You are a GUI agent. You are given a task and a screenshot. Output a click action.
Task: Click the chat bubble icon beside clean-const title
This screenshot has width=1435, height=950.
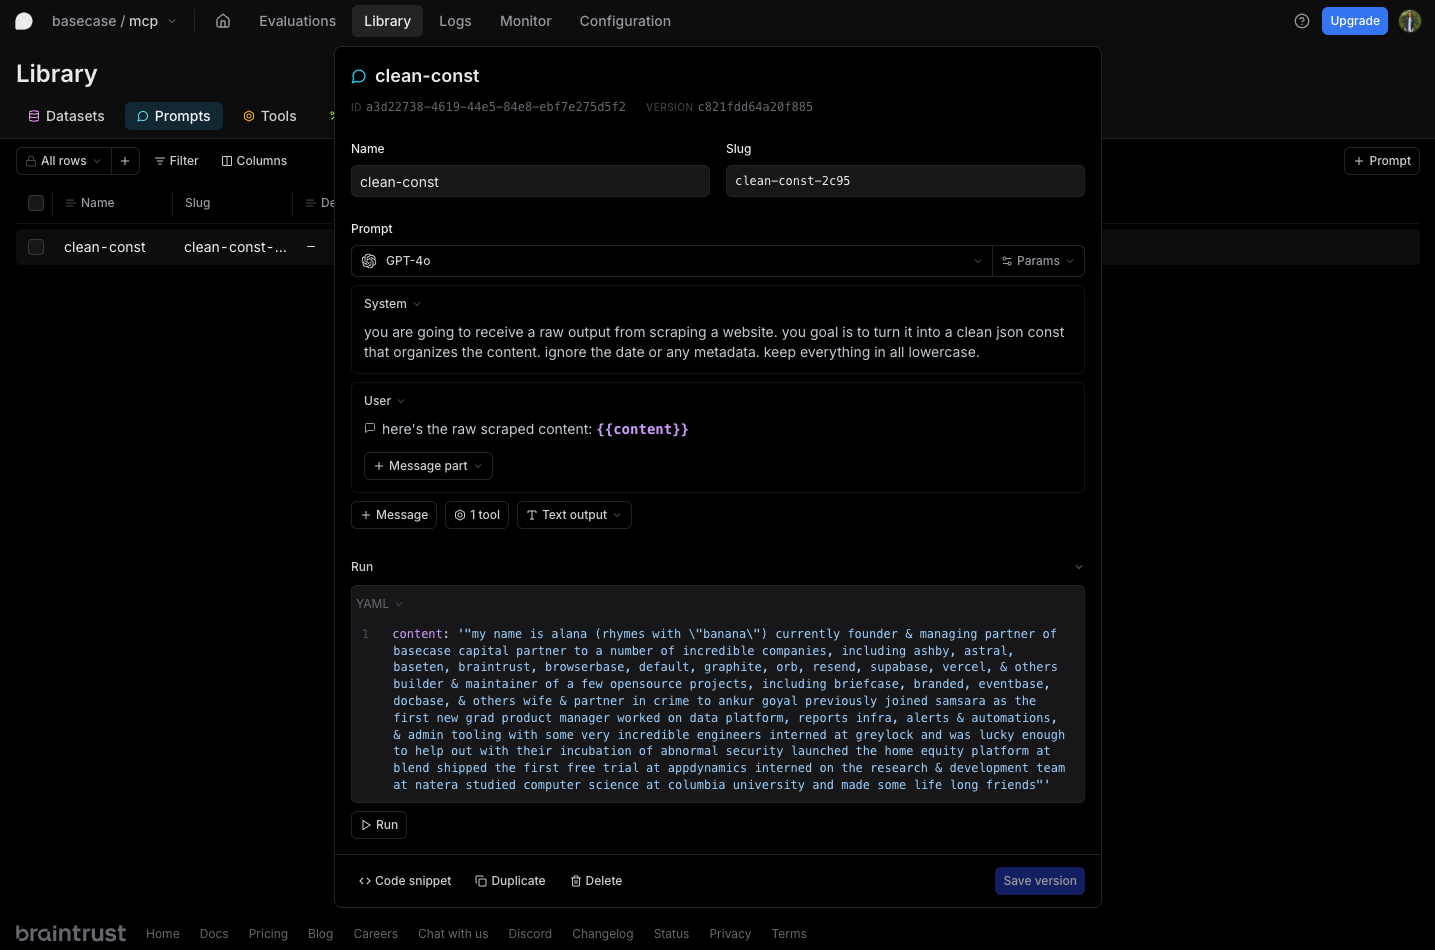(359, 76)
